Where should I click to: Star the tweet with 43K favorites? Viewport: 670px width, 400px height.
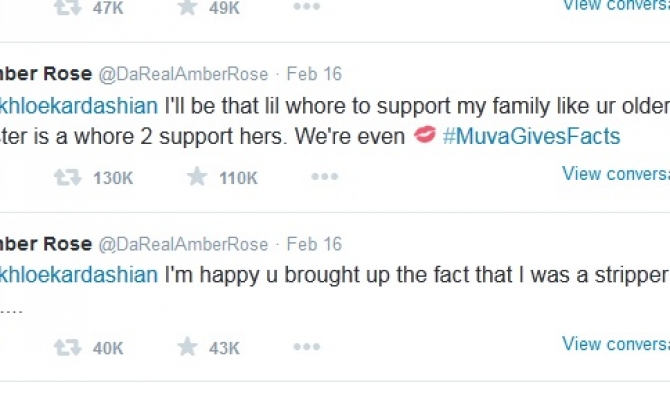tap(187, 347)
